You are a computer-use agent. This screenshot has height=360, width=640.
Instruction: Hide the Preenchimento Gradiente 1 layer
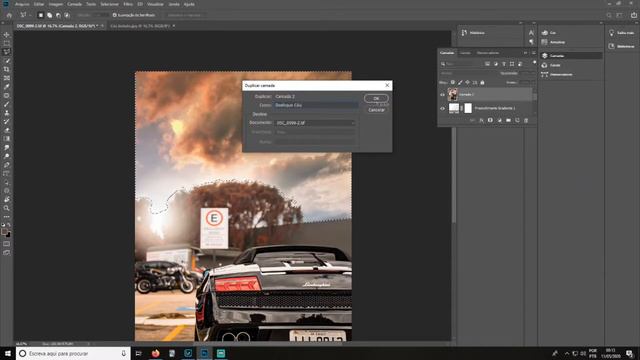pyautogui.click(x=442, y=108)
